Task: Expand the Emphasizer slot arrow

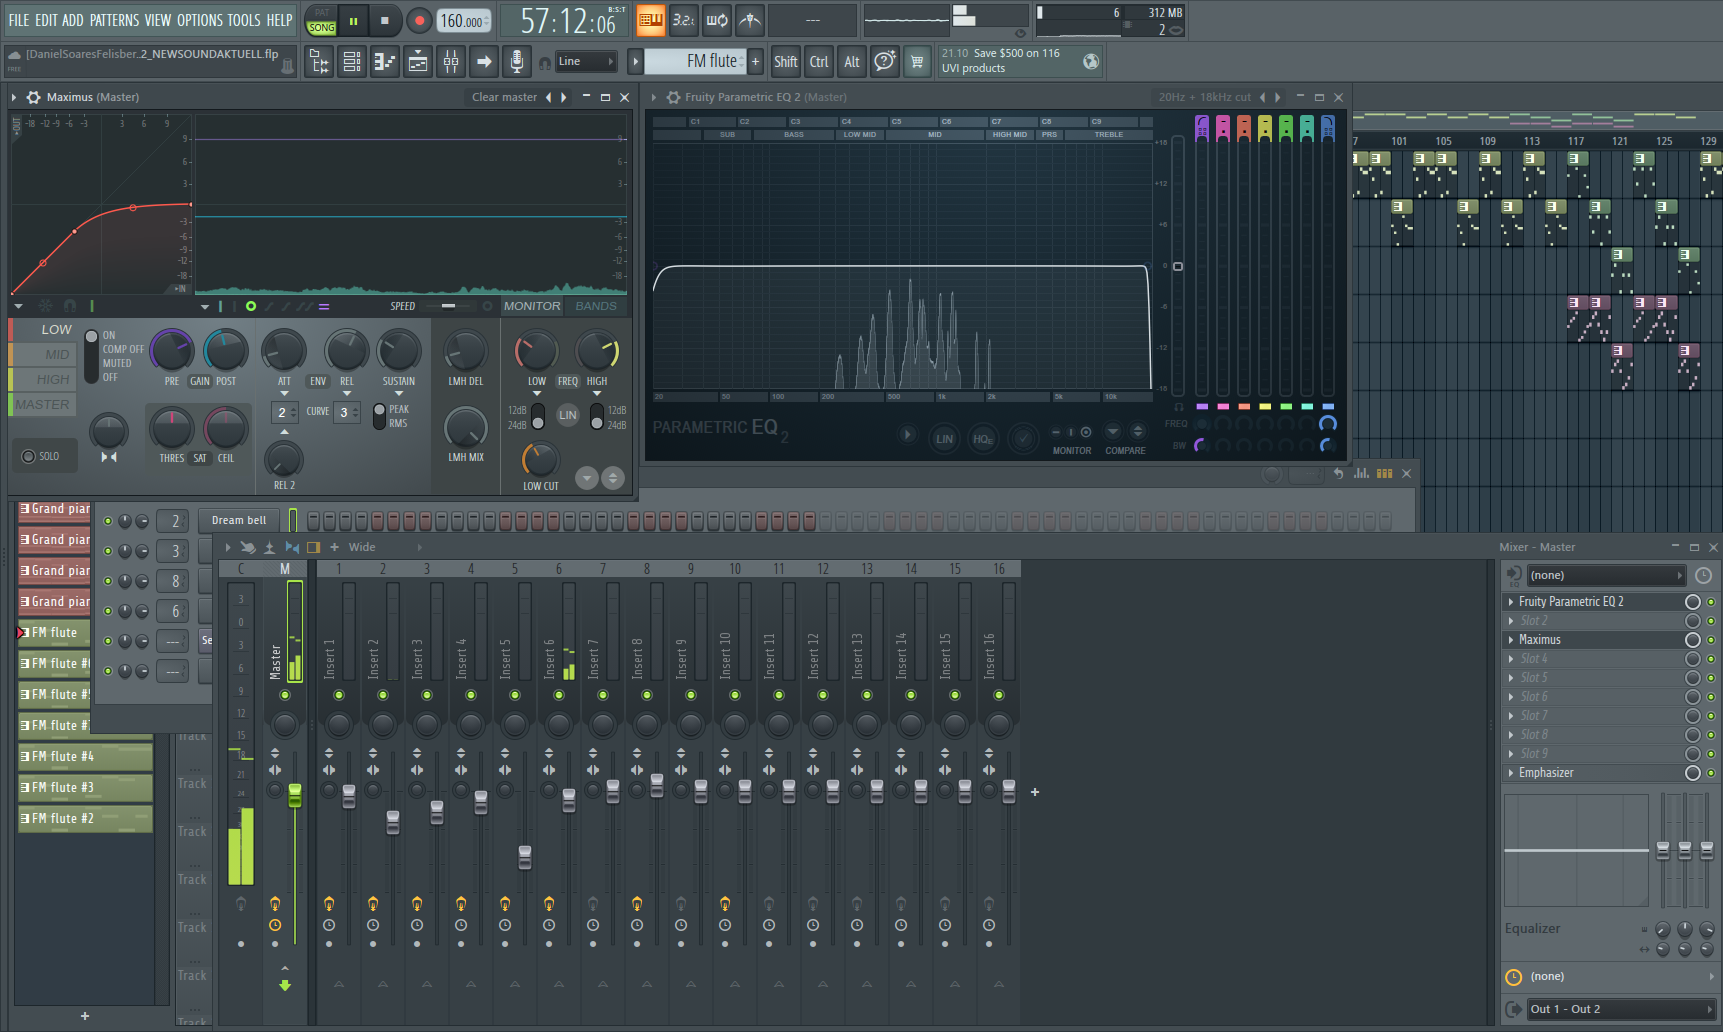Action: (x=1510, y=773)
